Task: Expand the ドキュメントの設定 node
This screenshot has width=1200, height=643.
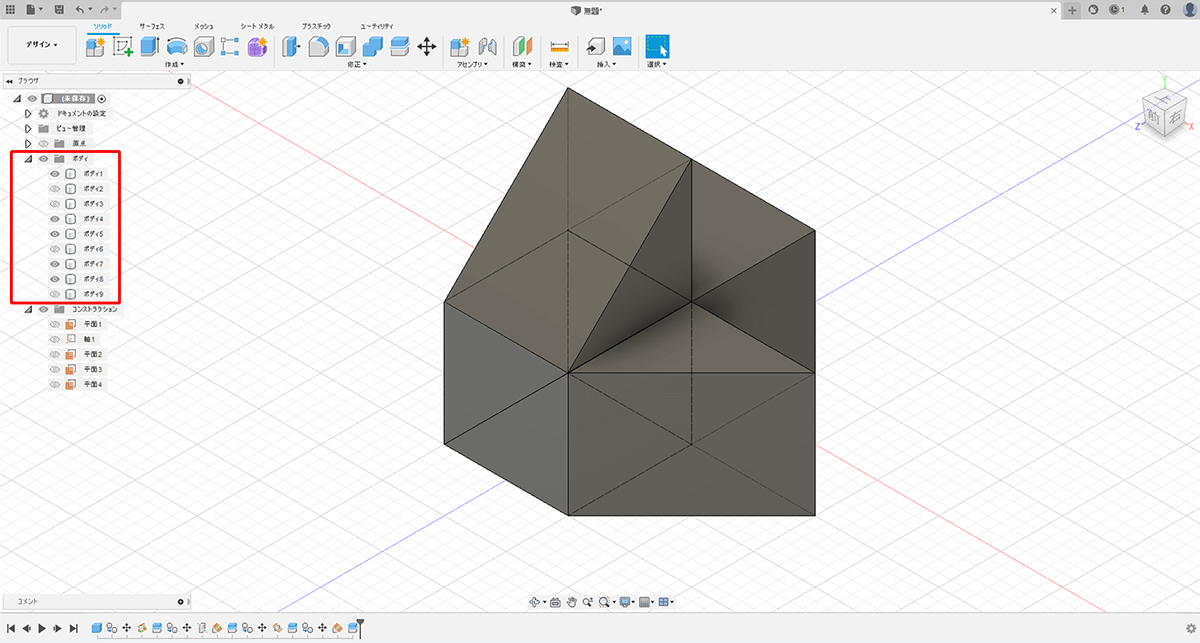Action: 28,114
